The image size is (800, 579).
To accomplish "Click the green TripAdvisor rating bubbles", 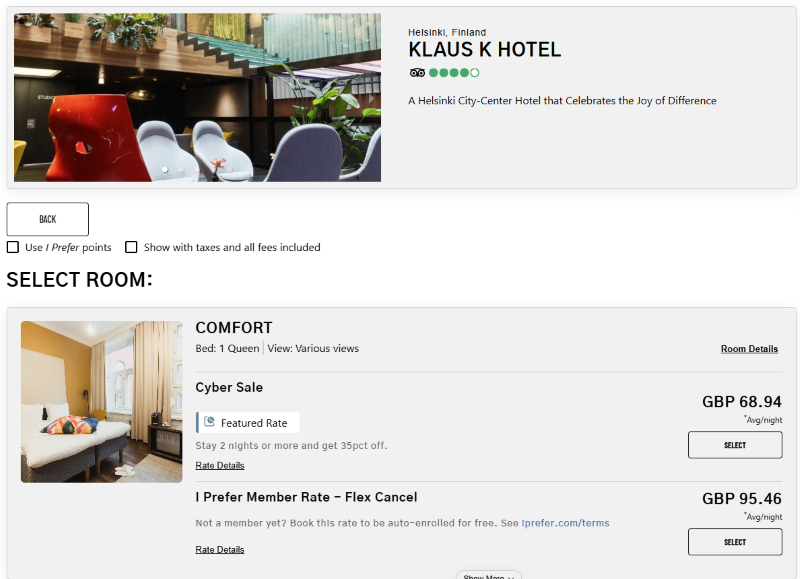I will 454,73.
